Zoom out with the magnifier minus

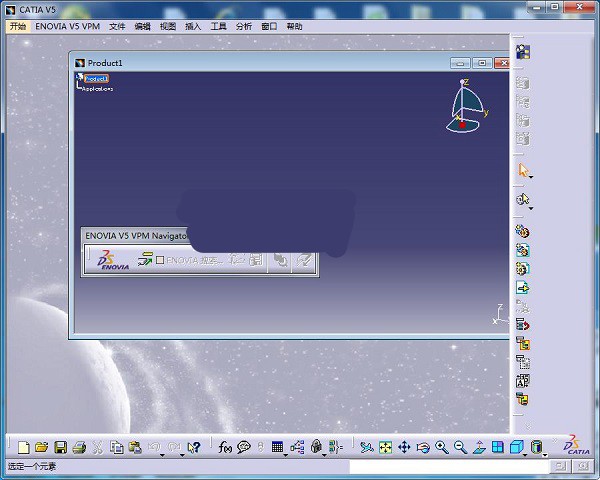tap(460, 447)
